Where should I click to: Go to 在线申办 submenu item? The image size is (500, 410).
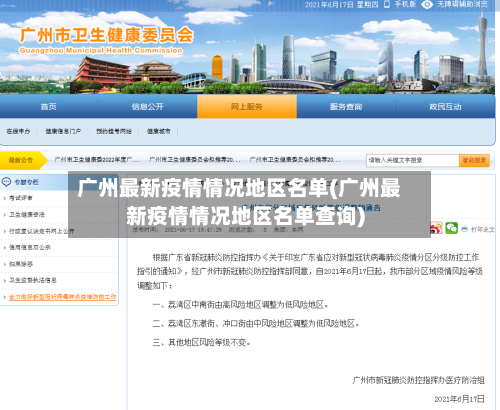(18, 131)
